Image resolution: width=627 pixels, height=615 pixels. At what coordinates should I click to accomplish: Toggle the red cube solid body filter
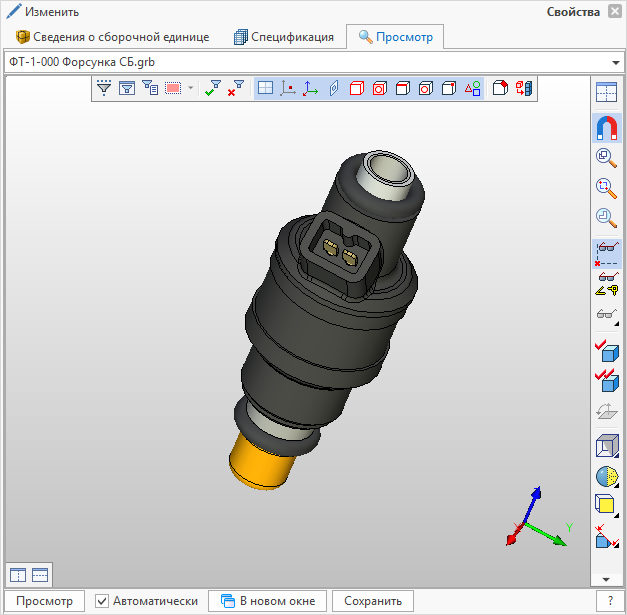click(357, 88)
